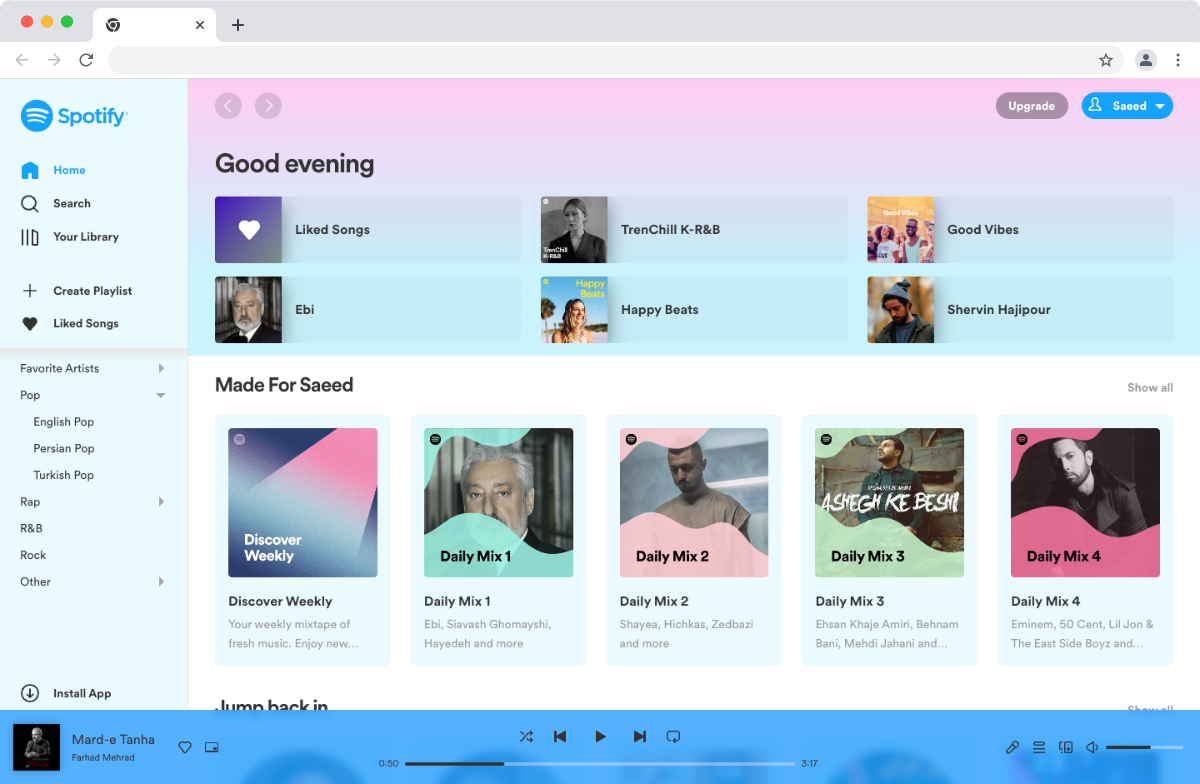1200x784 pixels.
Task: Close the current browser tab
Action: pyautogui.click(x=200, y=25)
